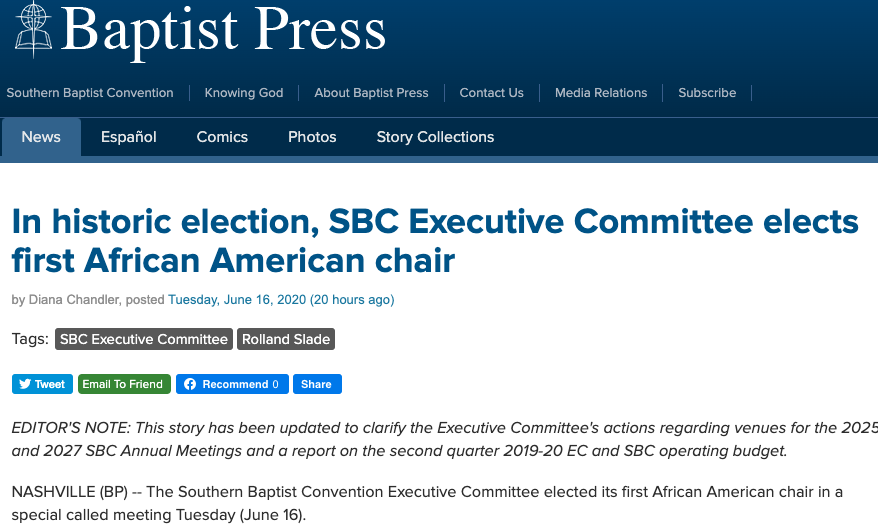Open the article headline about historic election
The height and width of the screenshot is (525, 878).
click(x=435, y=241)
